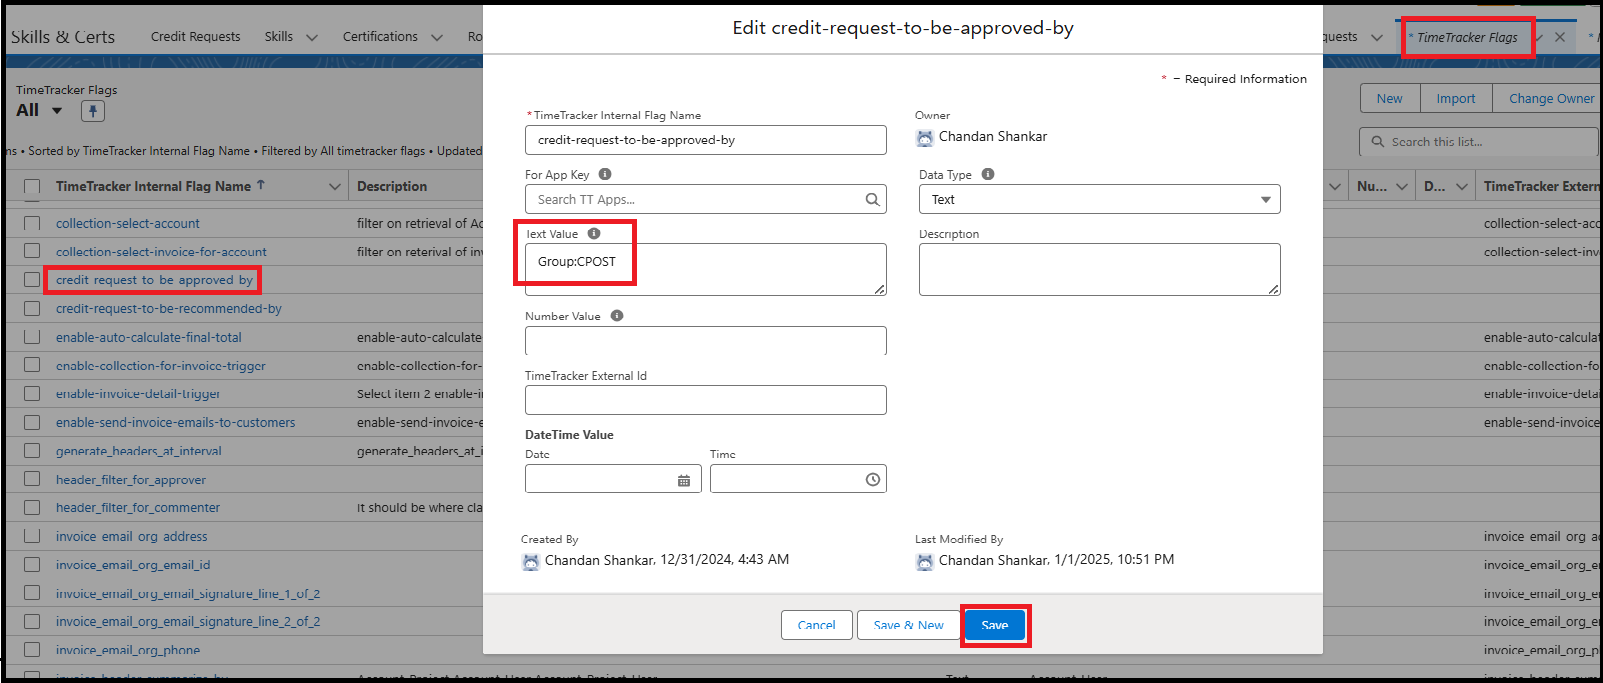The width and height of the screenshot is (1603, 683).
Task: Click the Skills & Certs app name
Action: (63, 37)
